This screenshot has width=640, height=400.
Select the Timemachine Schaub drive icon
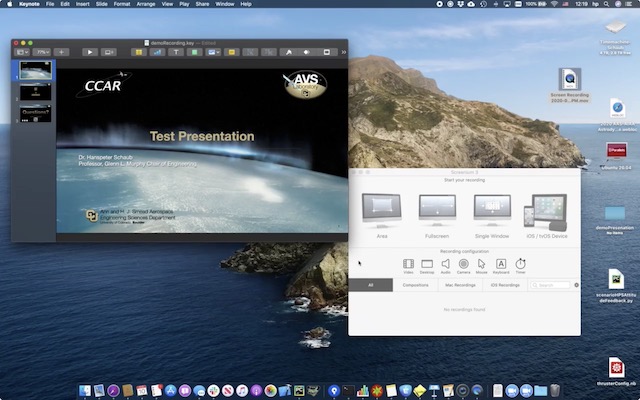pos(616,38)
